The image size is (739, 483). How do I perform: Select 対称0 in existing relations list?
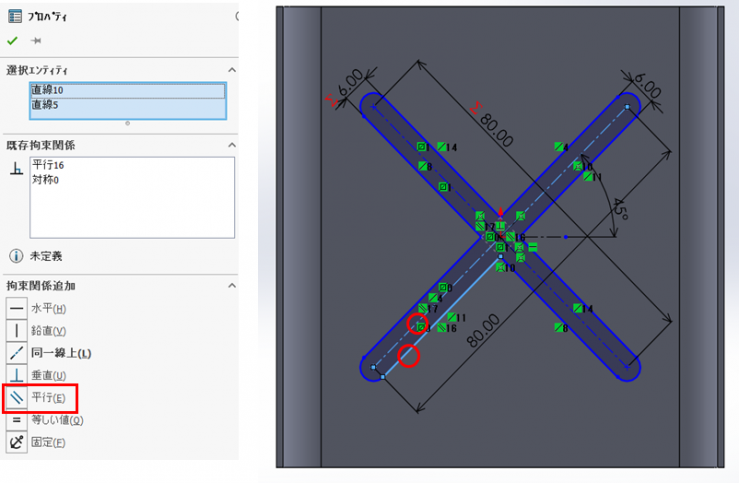[45, 179]
